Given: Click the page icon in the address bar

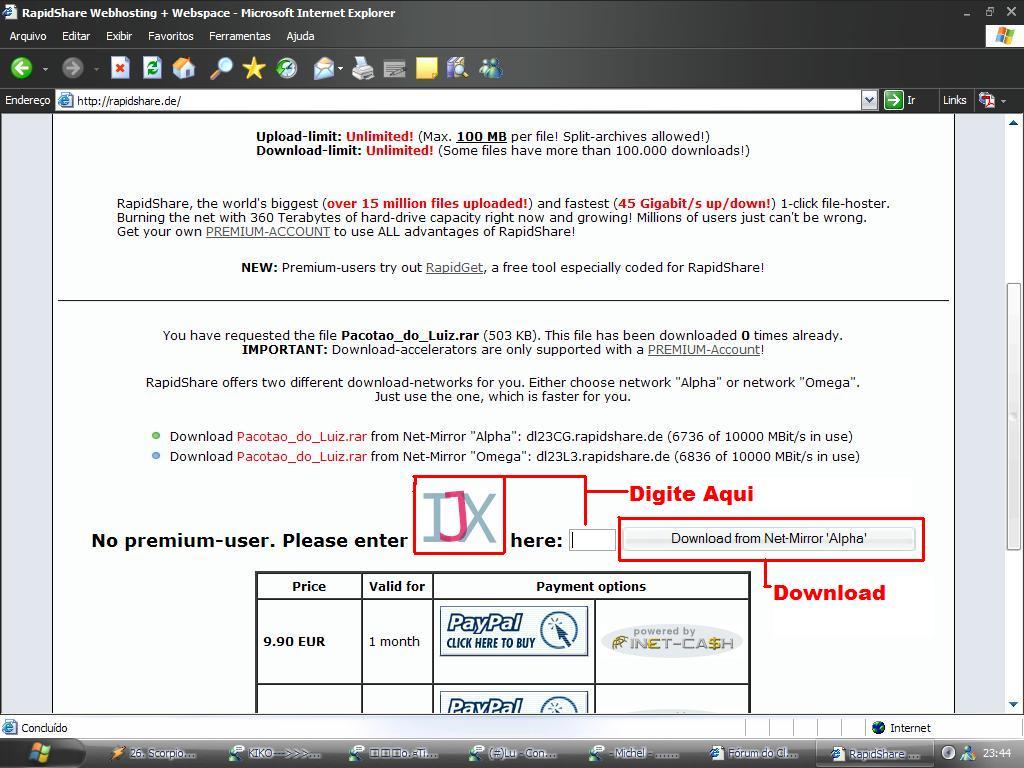Looking at the screenshot, I should point(65,101).
